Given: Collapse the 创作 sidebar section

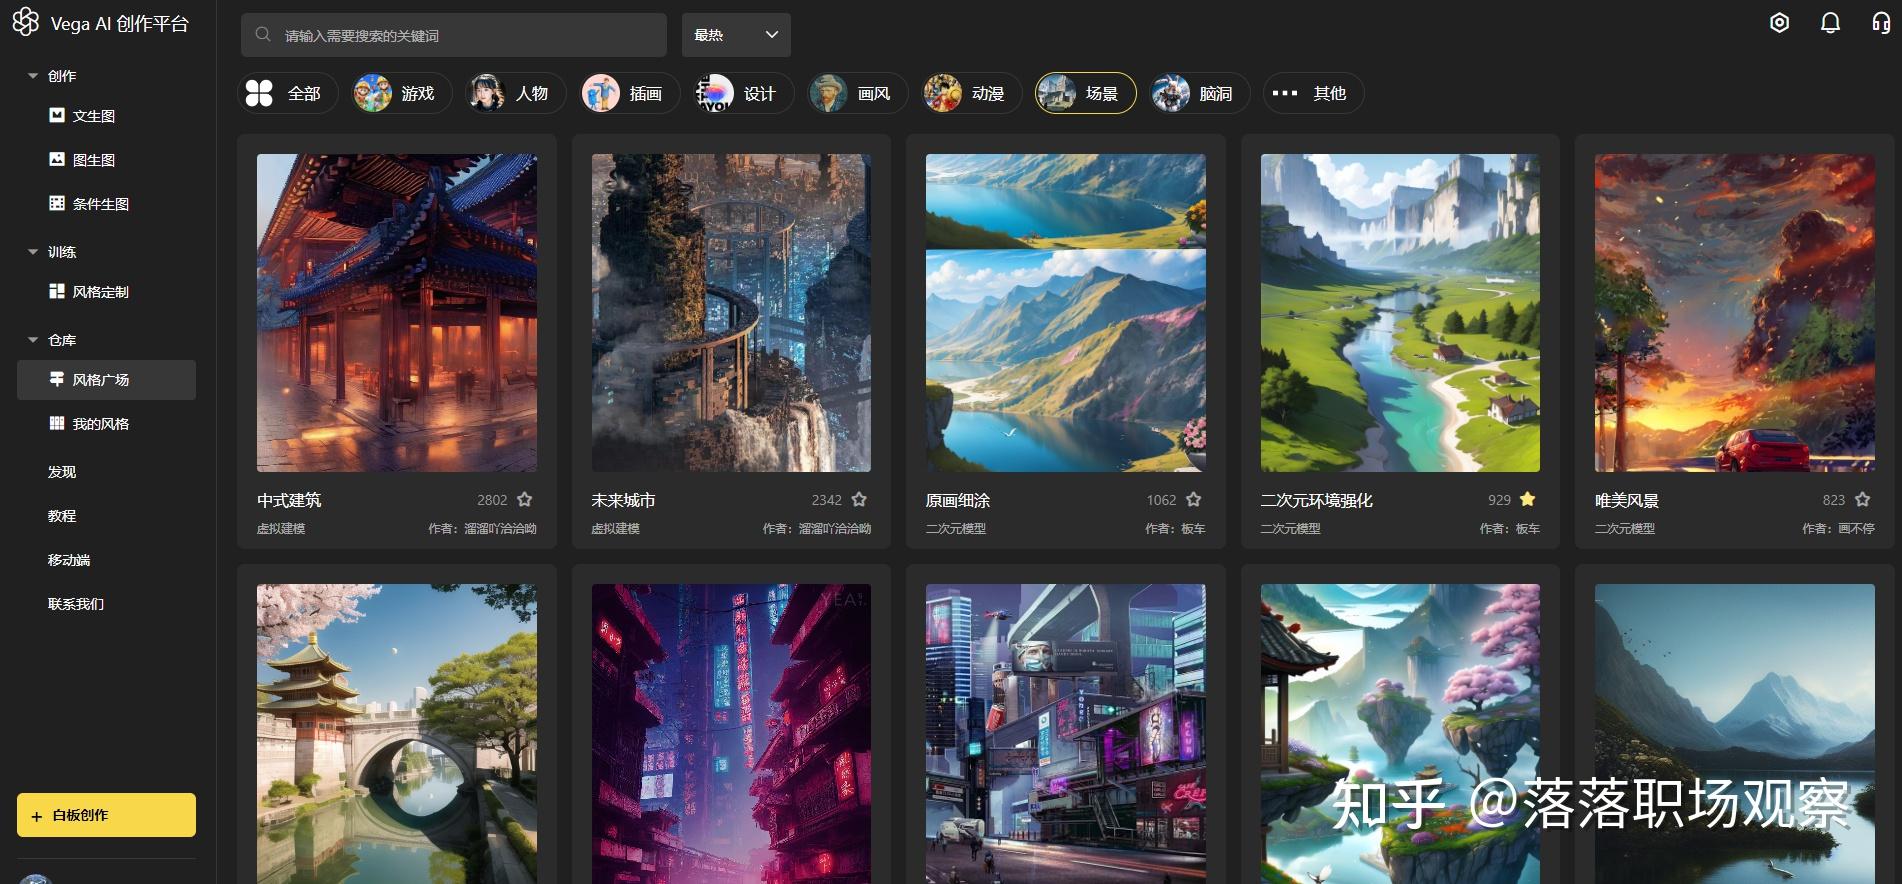Looking at the screenshot, I should tap(33, 76).
